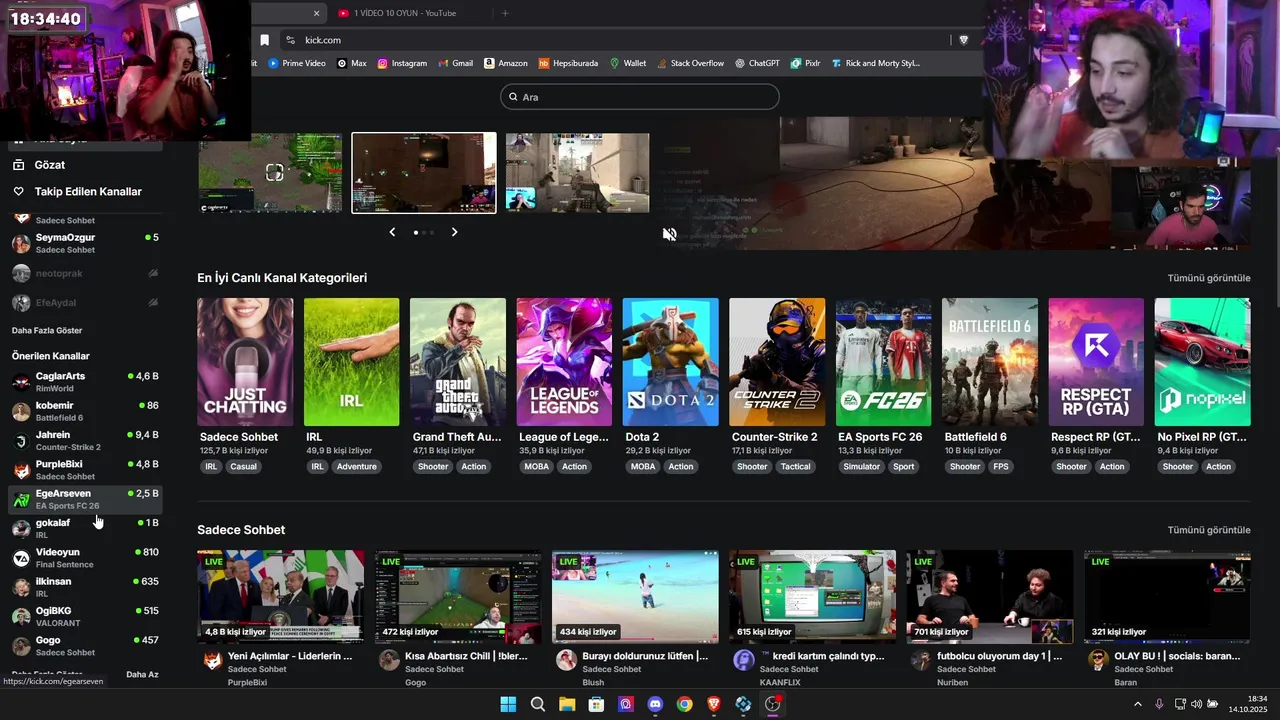Open CaglarArts channel in sidebar

(85, 382)
